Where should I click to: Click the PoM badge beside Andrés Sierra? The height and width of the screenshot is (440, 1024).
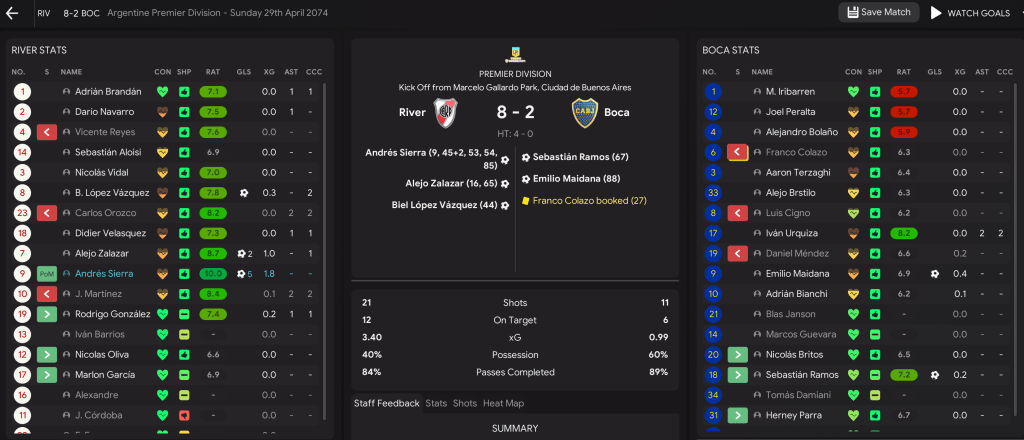[47, 273]
